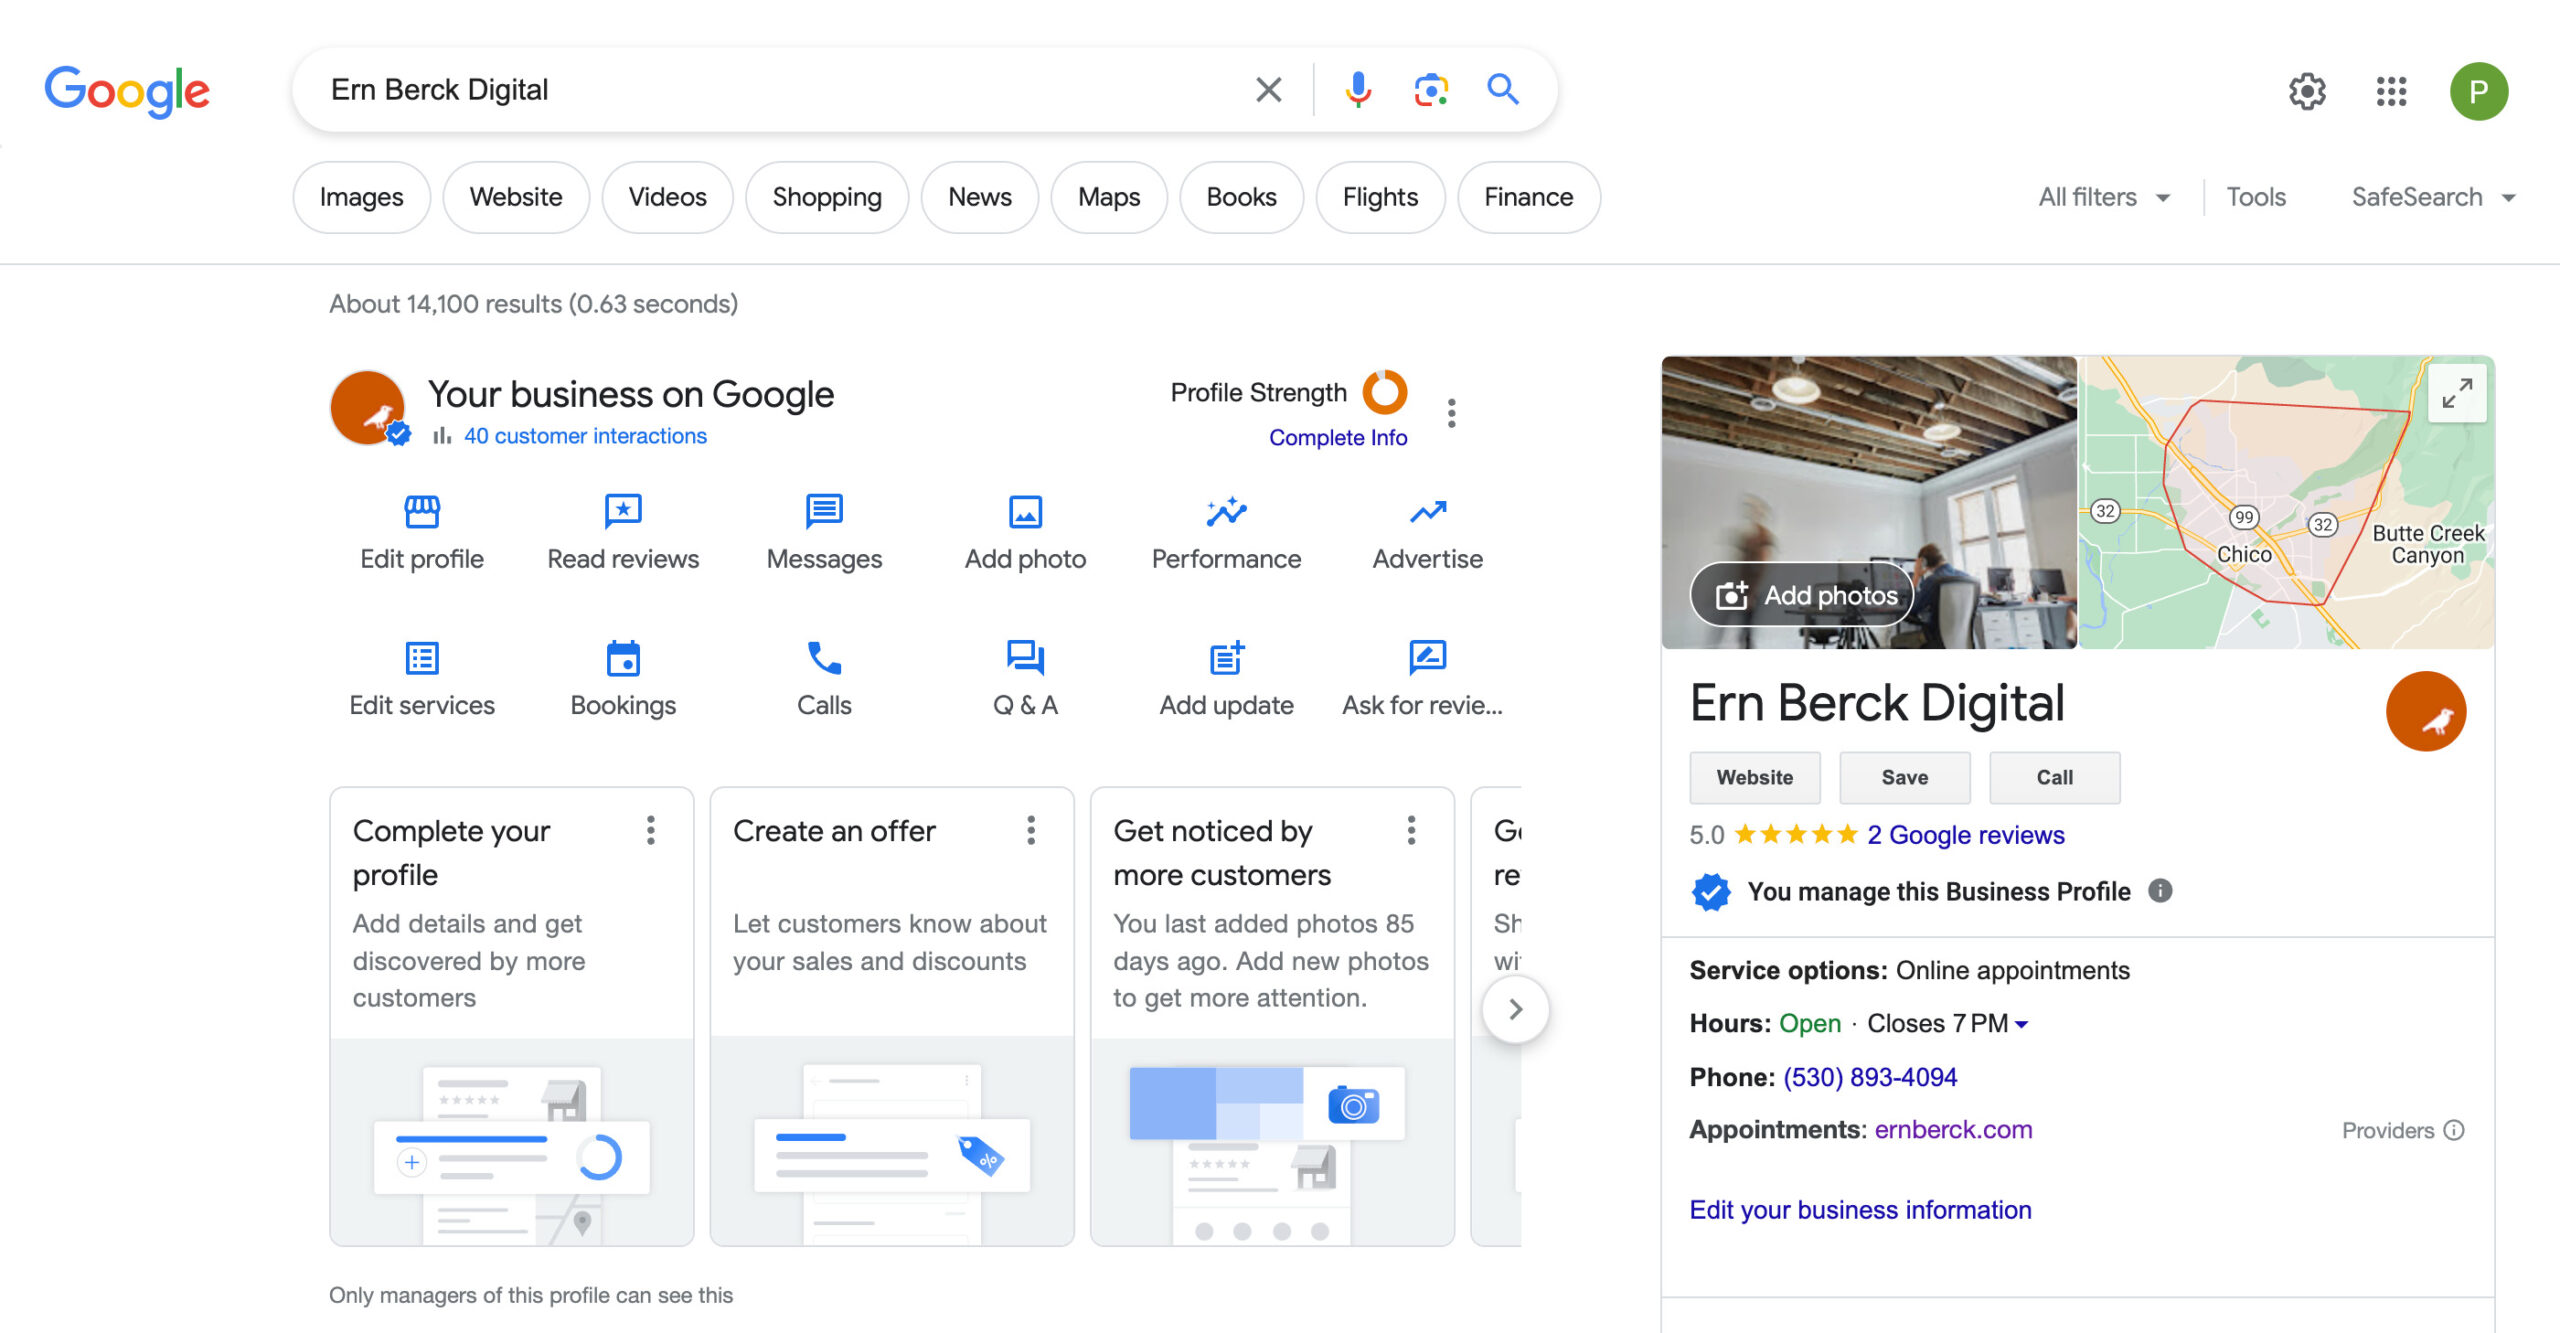Click the orange business logo in panel
This screenshot has width=2560, height=1333.
2425,711
